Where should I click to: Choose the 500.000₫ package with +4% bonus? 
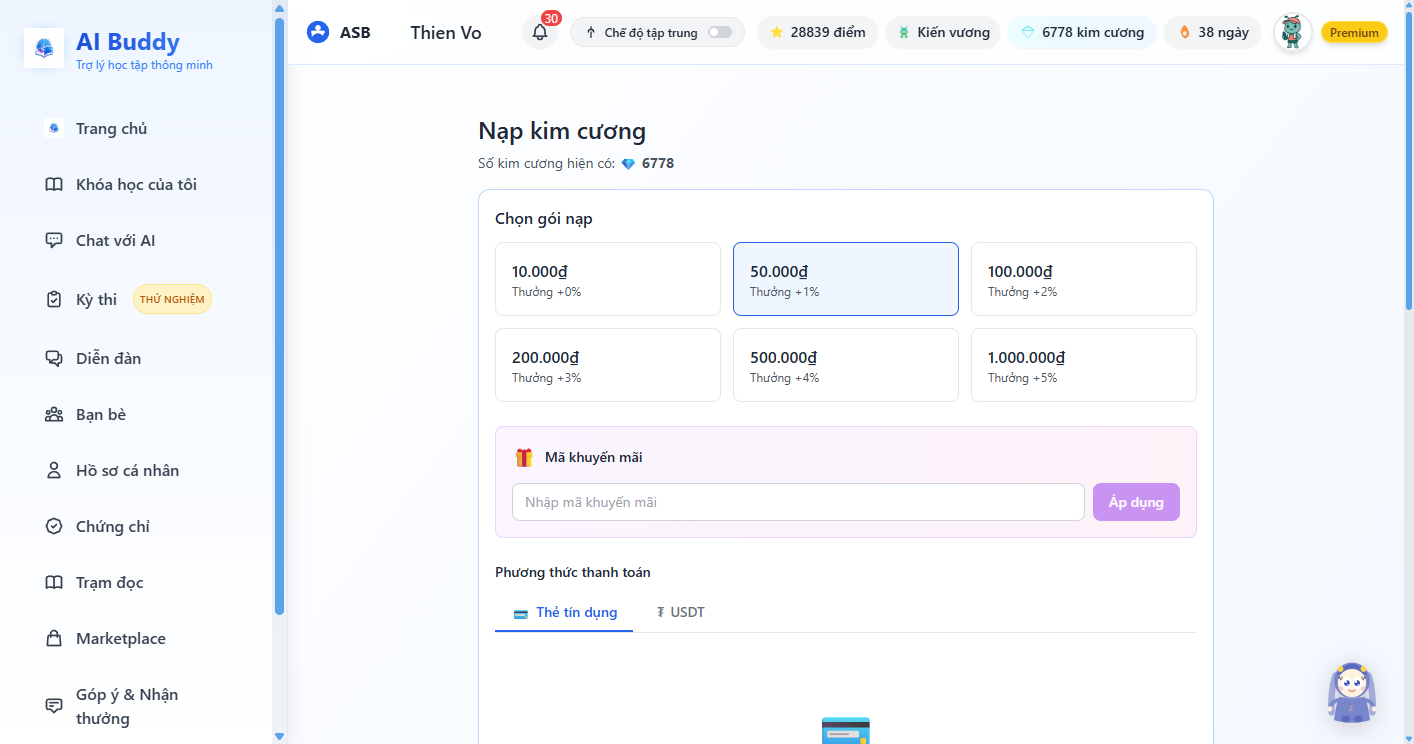[x=846, y=365]
